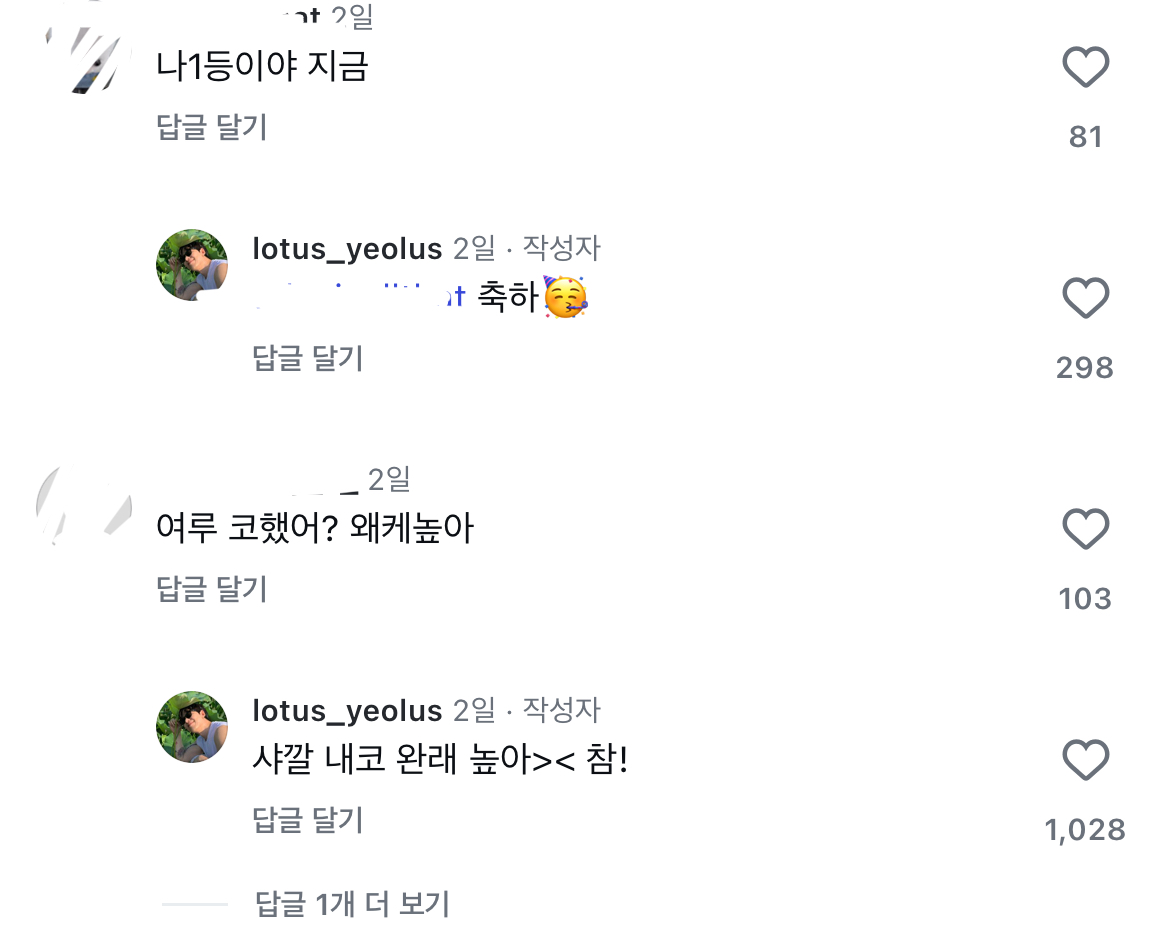The image size is (1170, 932).
Task: Tap "답글 달기" under "여루 코했어? 왜케높아"
Action: (211, 590)
